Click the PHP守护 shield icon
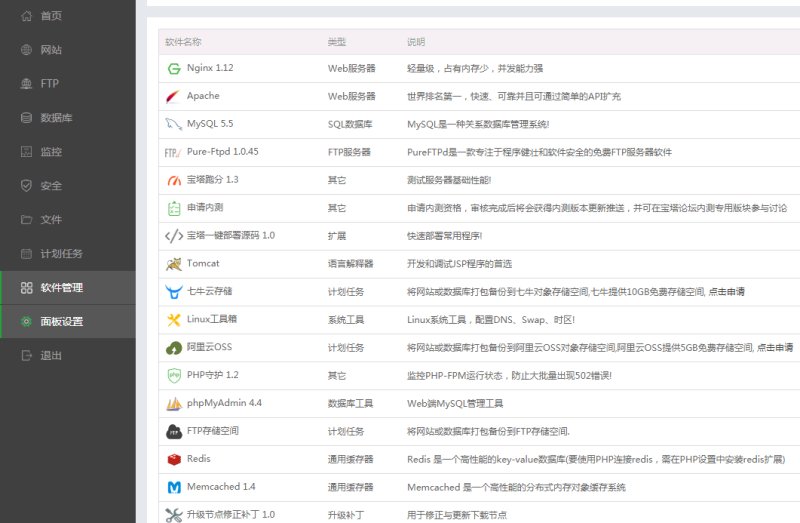800x523 pixels. (174, 376)
